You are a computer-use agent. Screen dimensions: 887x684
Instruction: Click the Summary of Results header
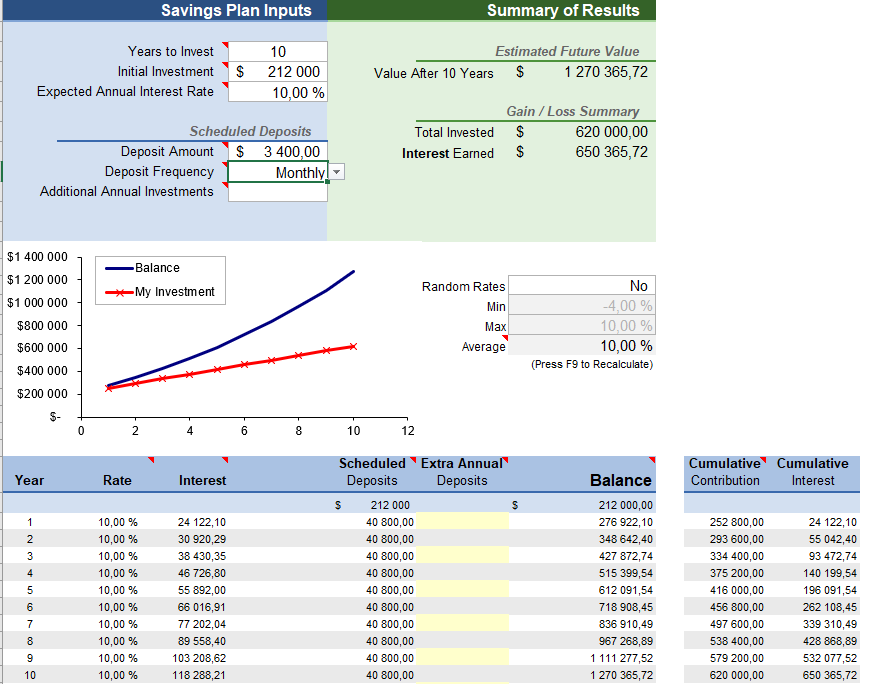562,11
